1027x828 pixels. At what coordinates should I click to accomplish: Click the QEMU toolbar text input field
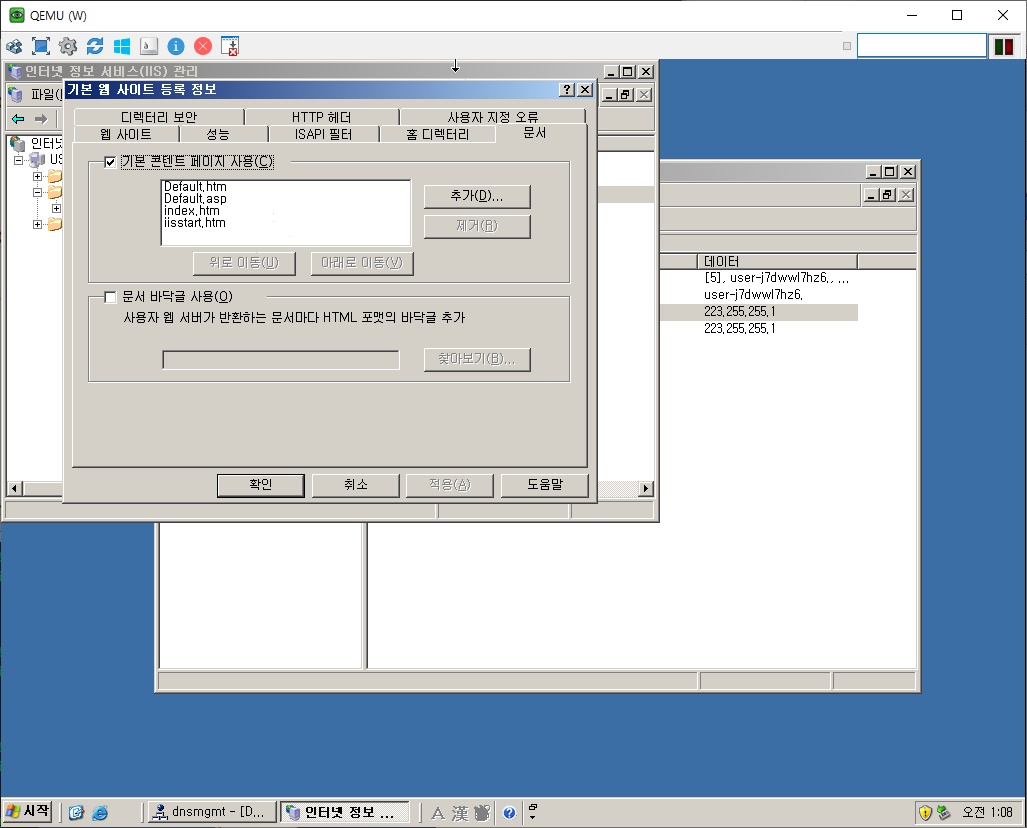click(922, 46)
